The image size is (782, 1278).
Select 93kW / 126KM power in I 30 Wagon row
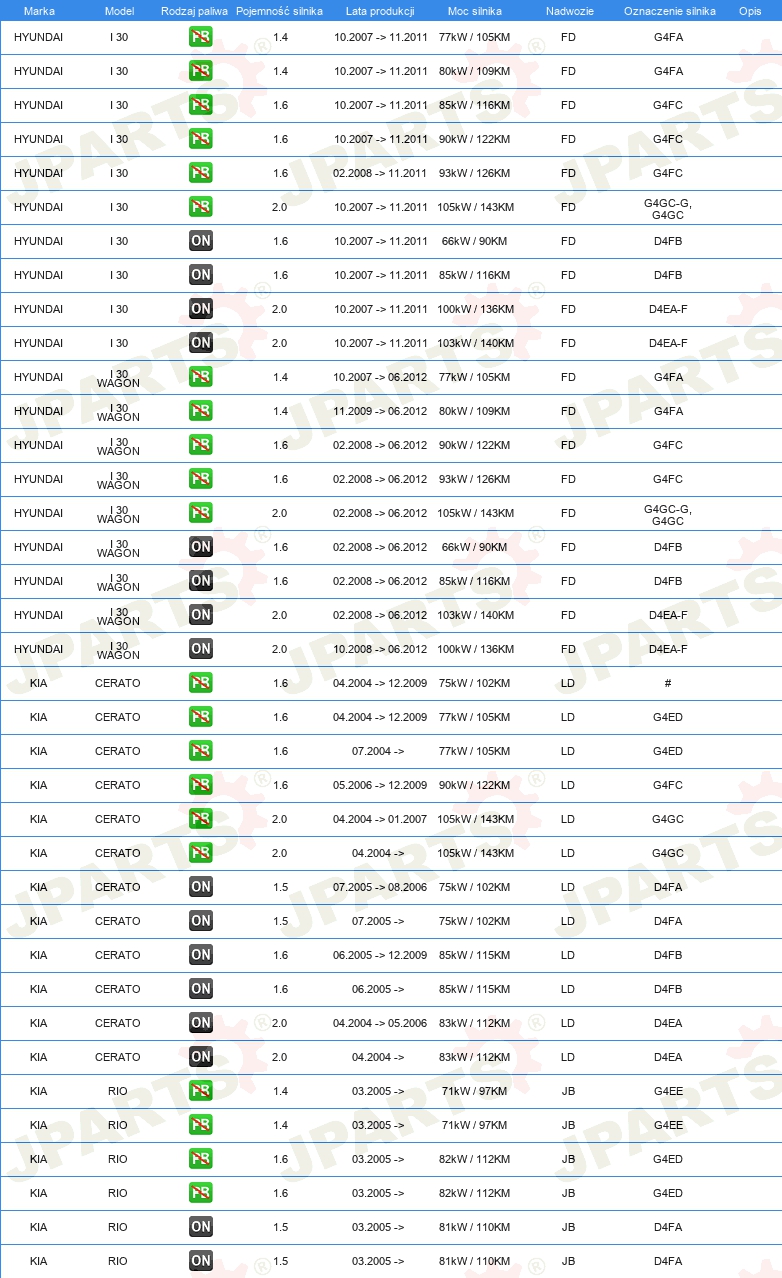(x=474, y=479)
